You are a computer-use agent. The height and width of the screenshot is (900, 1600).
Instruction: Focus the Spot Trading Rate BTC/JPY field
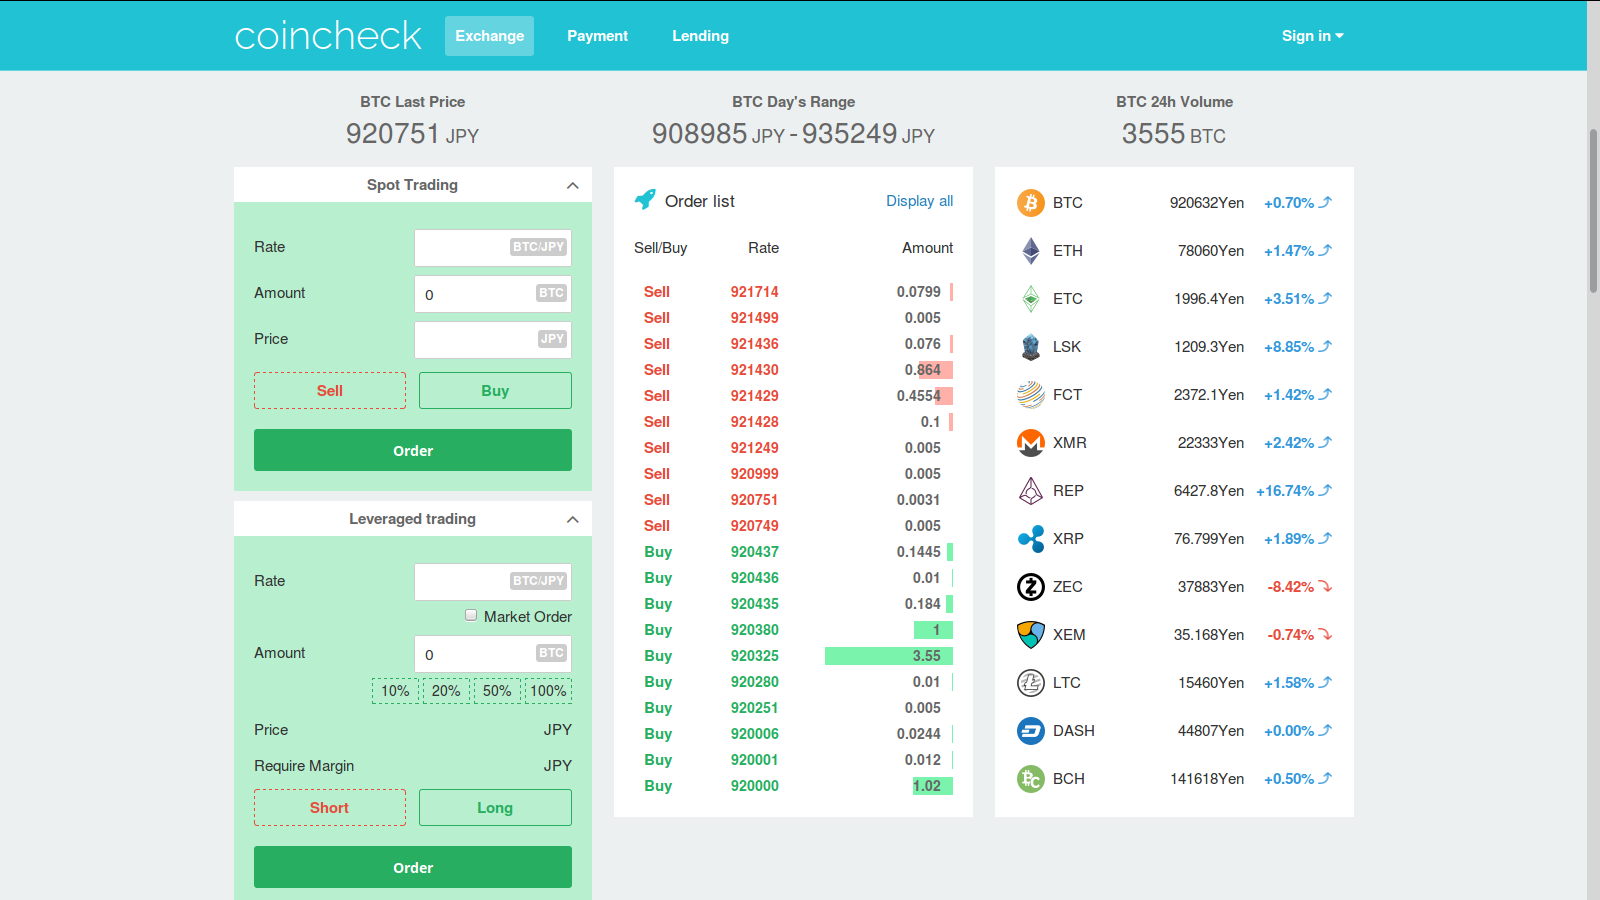pos(493,248)
